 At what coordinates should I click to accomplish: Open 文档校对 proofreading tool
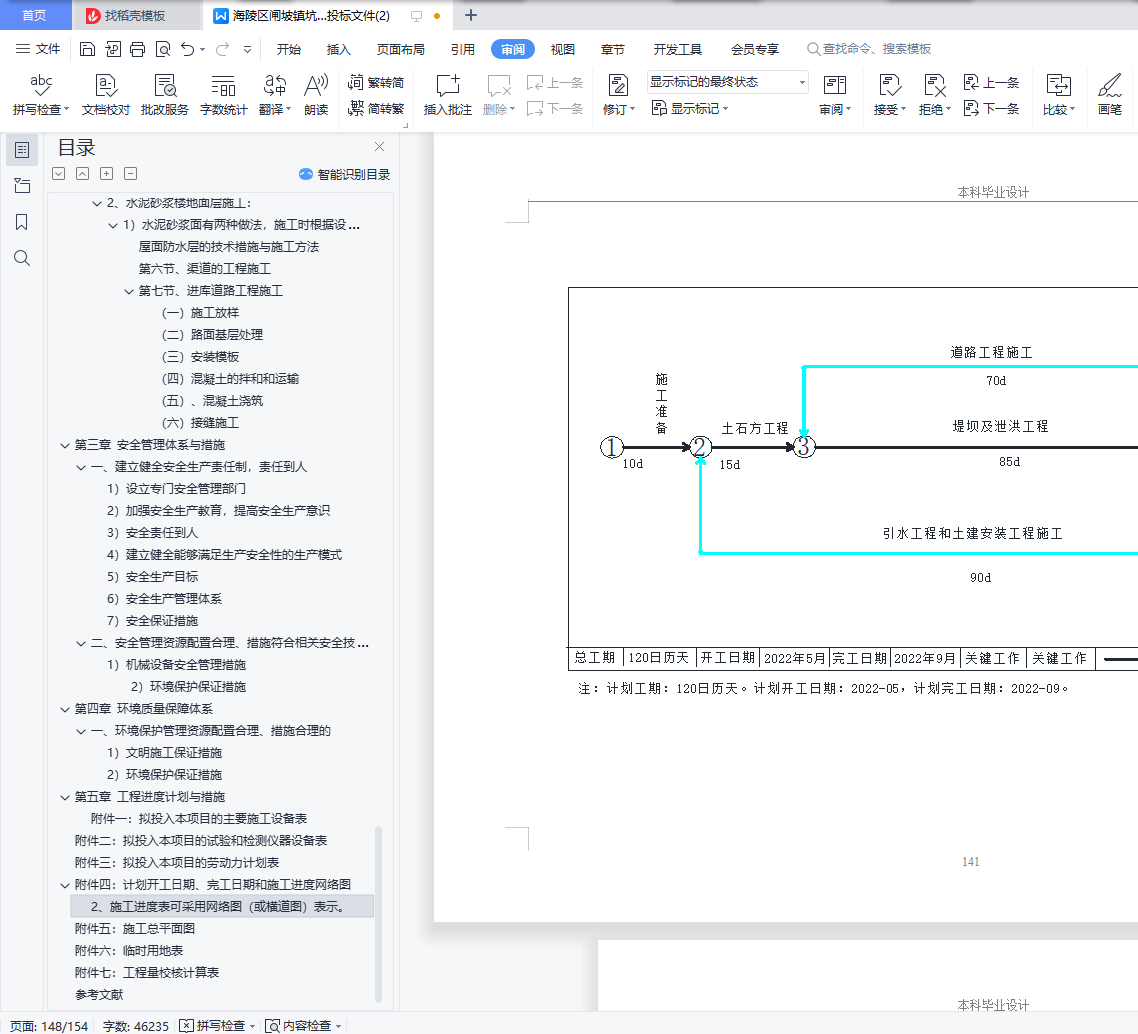[x=106, y=94]
